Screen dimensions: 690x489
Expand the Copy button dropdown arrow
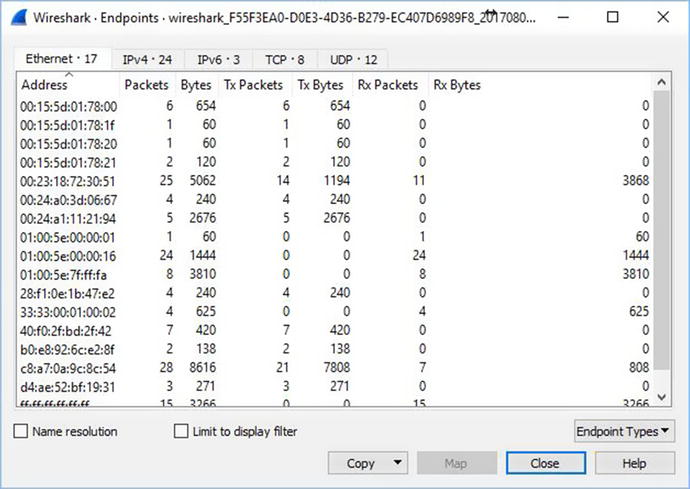[397, 463]
